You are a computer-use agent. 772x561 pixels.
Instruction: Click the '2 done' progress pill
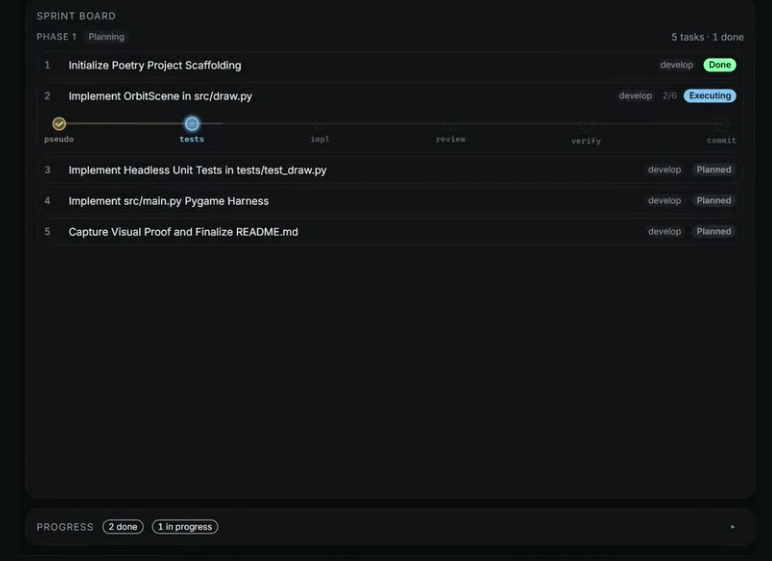coord(123,527)
